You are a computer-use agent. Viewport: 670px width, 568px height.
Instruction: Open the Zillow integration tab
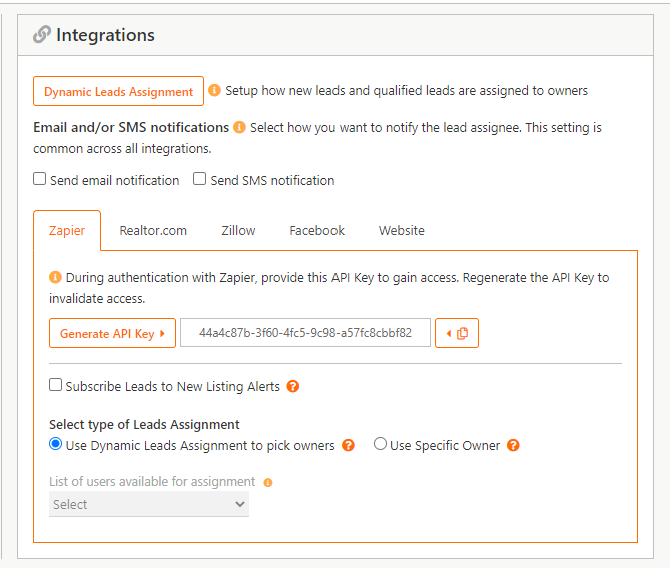238,230
